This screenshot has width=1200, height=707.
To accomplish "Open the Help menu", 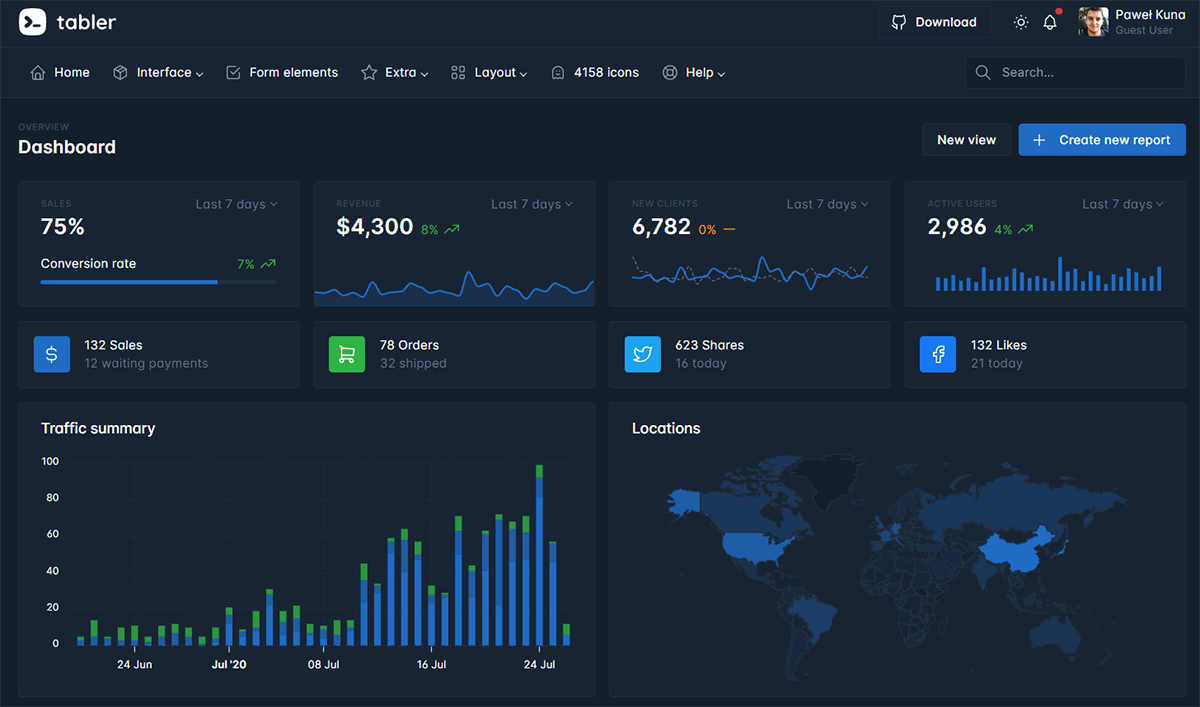I will tap(694, 72).
